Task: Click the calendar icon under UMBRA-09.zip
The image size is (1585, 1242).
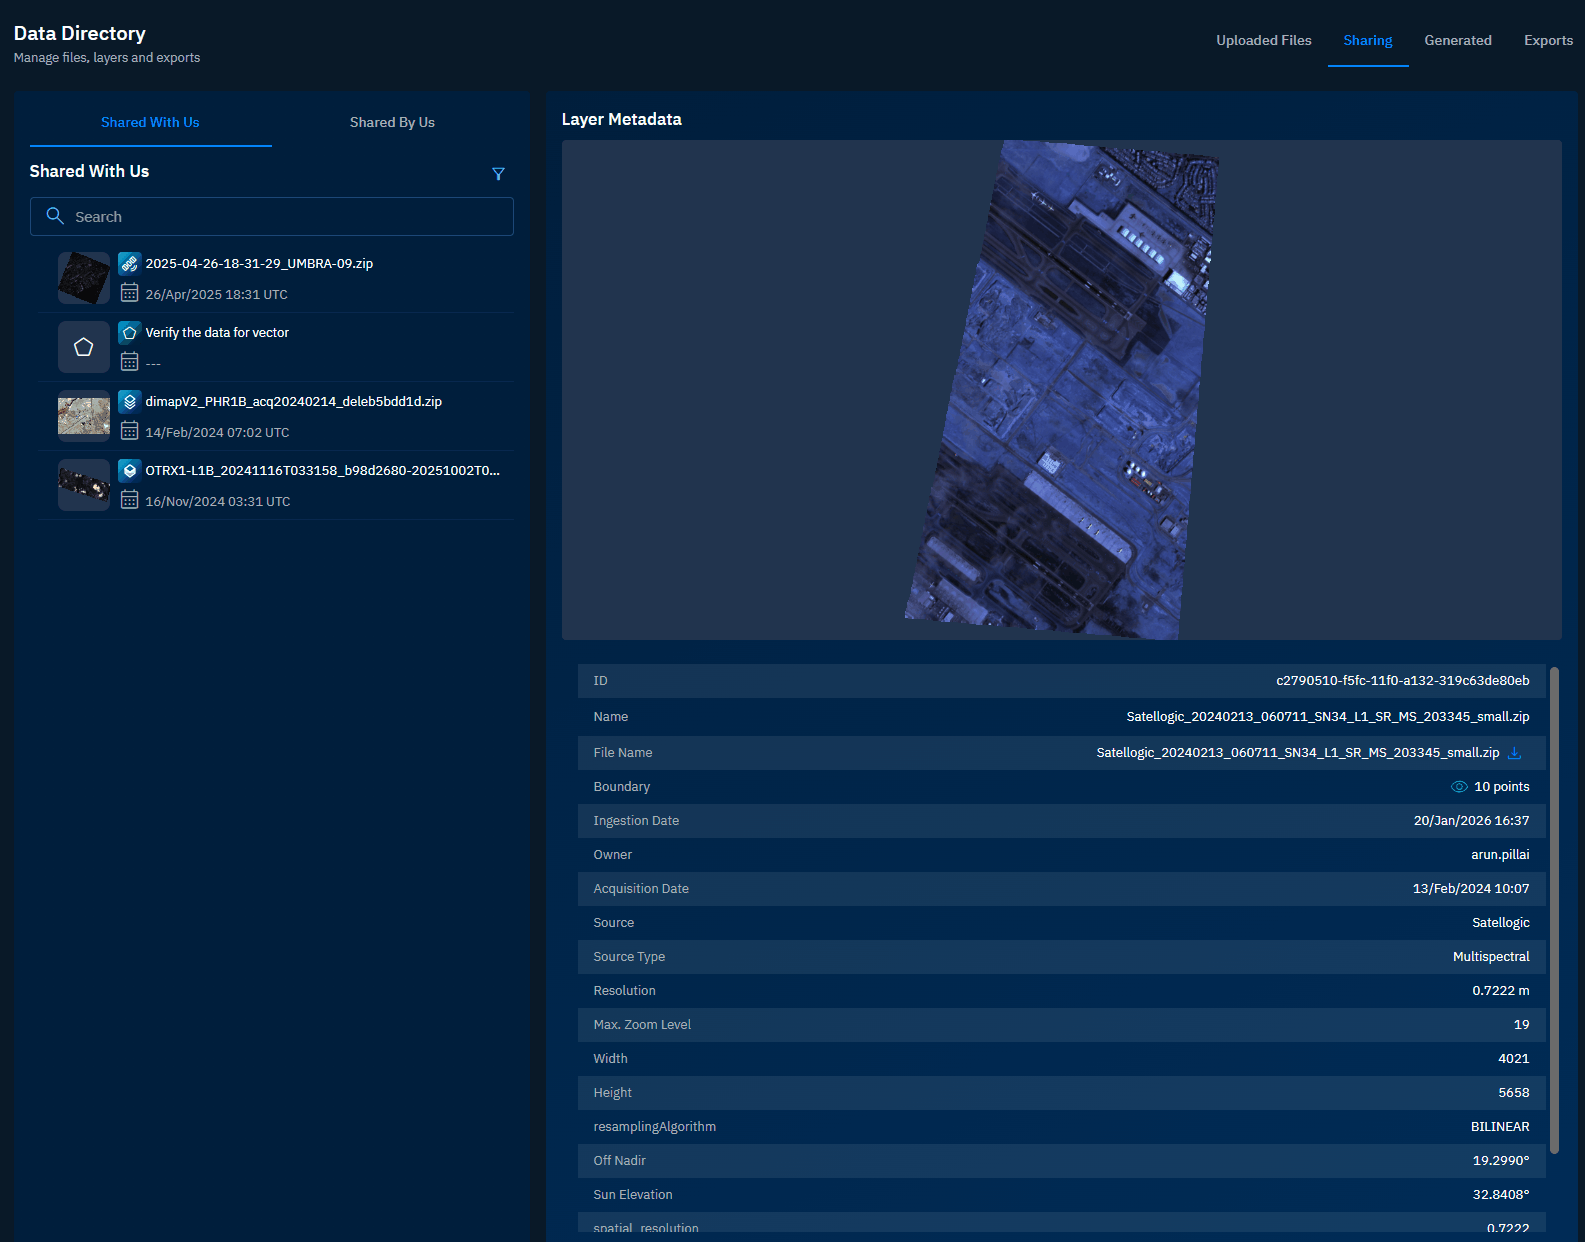Action: pos(129,293)
